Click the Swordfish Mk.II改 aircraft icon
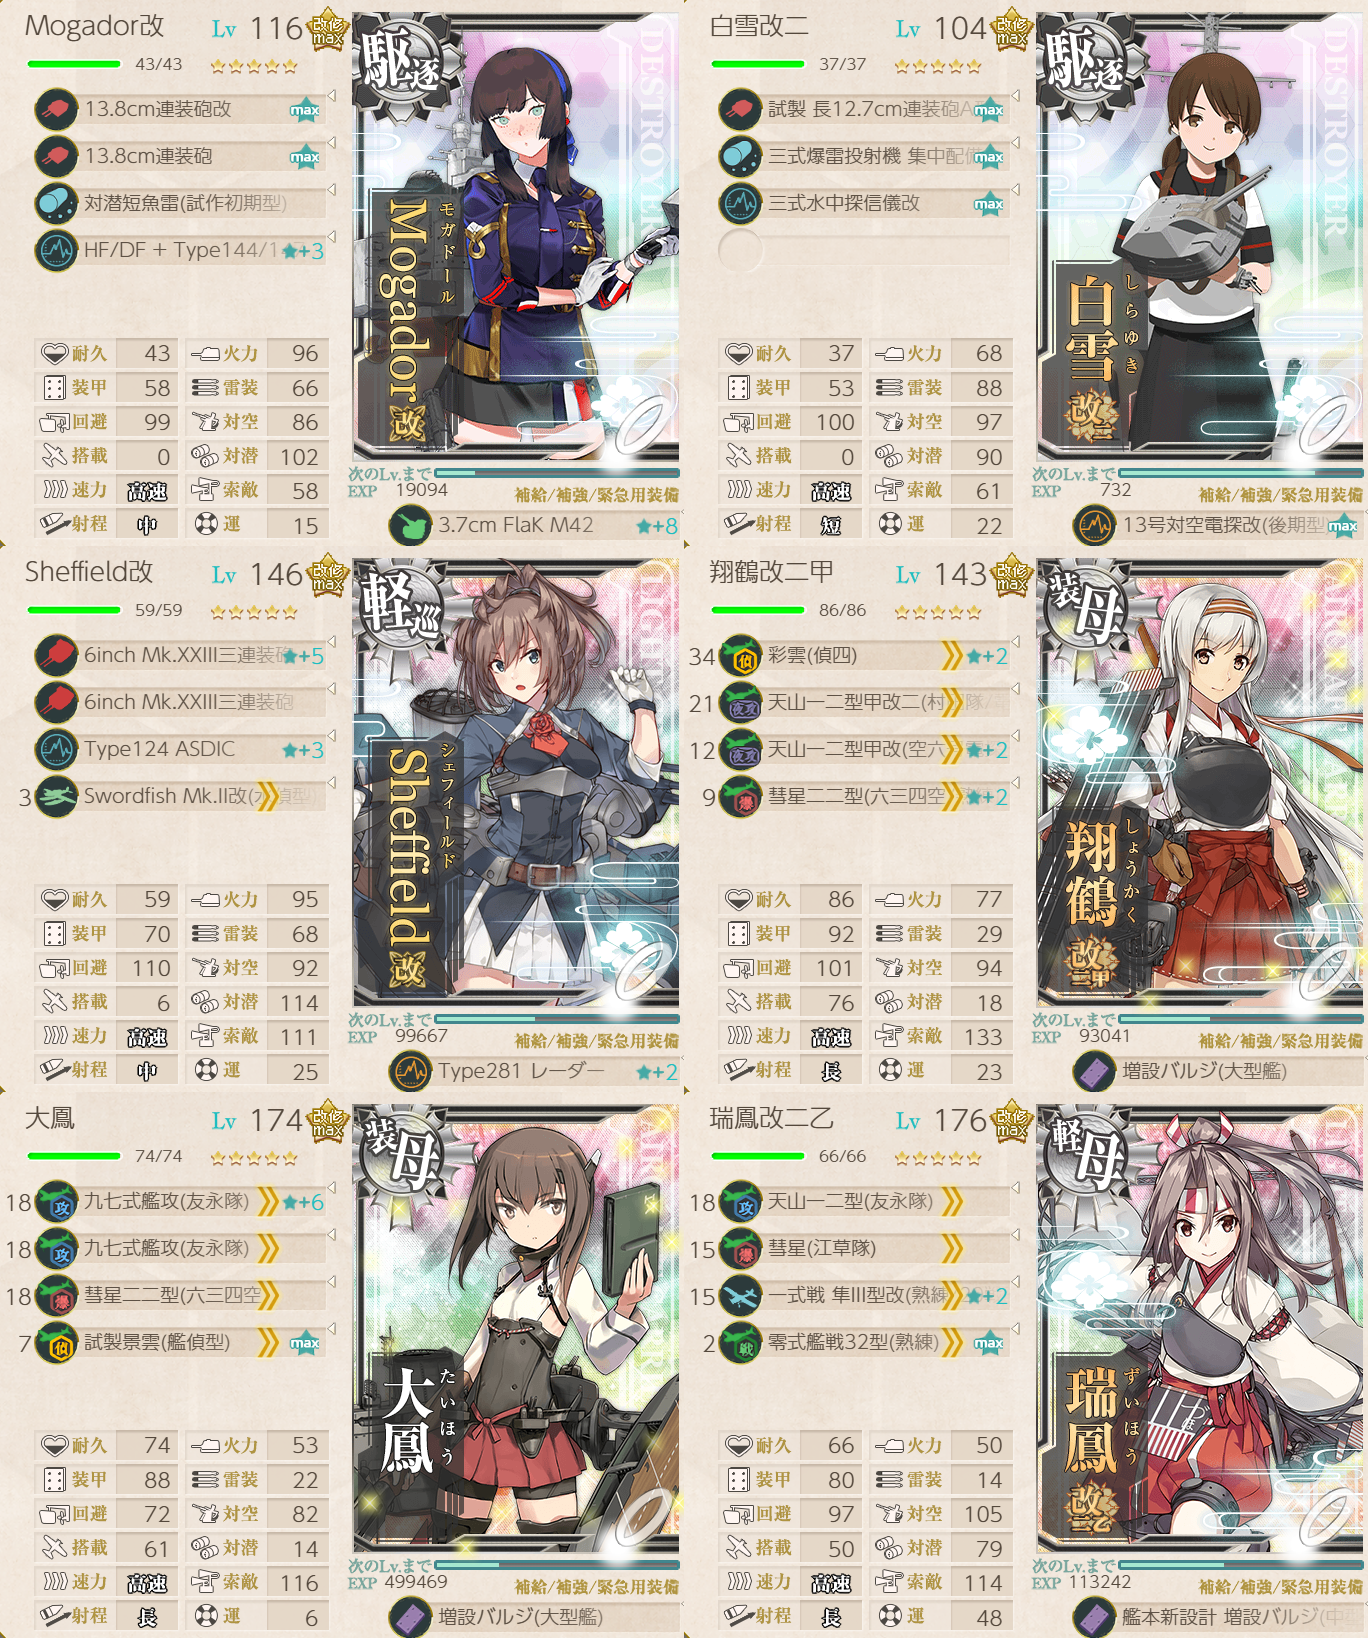Viewport: 1368px width, 1638px height. click(x=56, y=797)
